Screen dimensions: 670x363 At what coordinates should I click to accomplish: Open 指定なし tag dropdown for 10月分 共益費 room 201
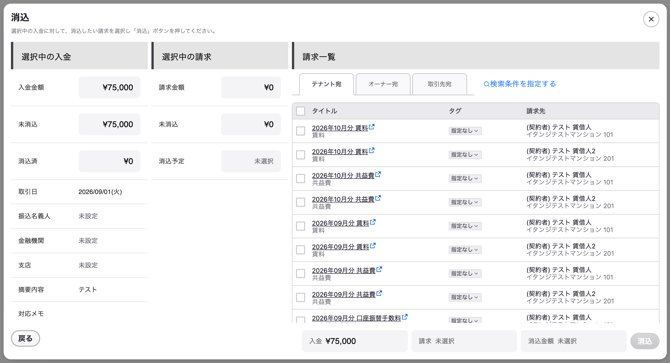[465, 202]
